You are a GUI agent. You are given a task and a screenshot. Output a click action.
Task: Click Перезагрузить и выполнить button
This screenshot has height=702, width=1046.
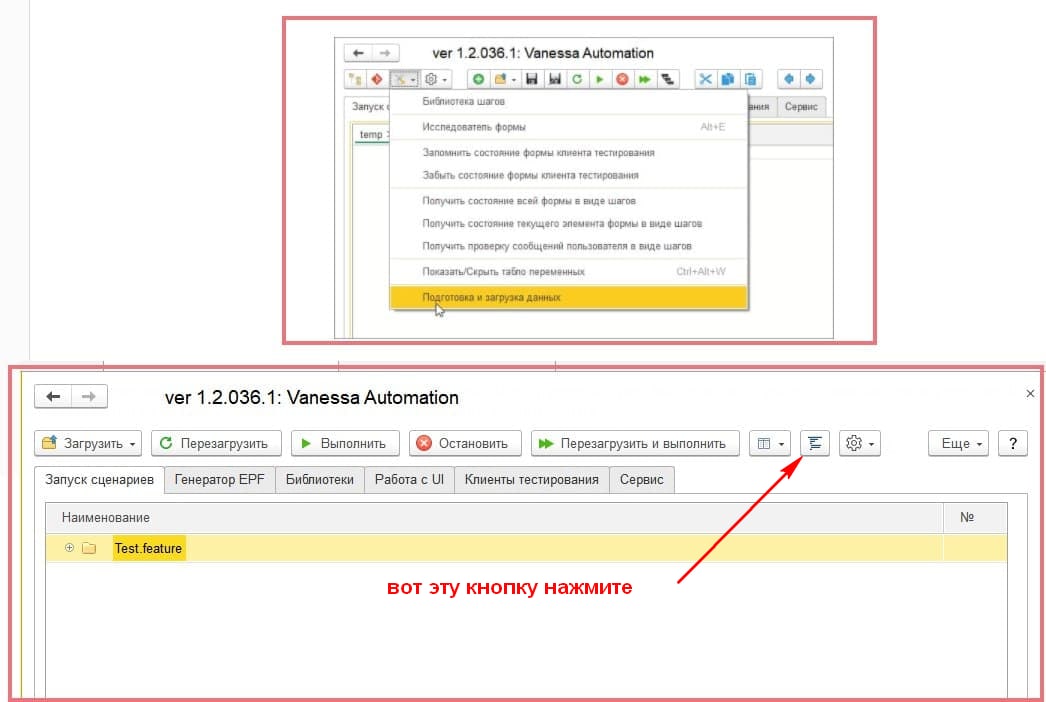coord(635,443)
